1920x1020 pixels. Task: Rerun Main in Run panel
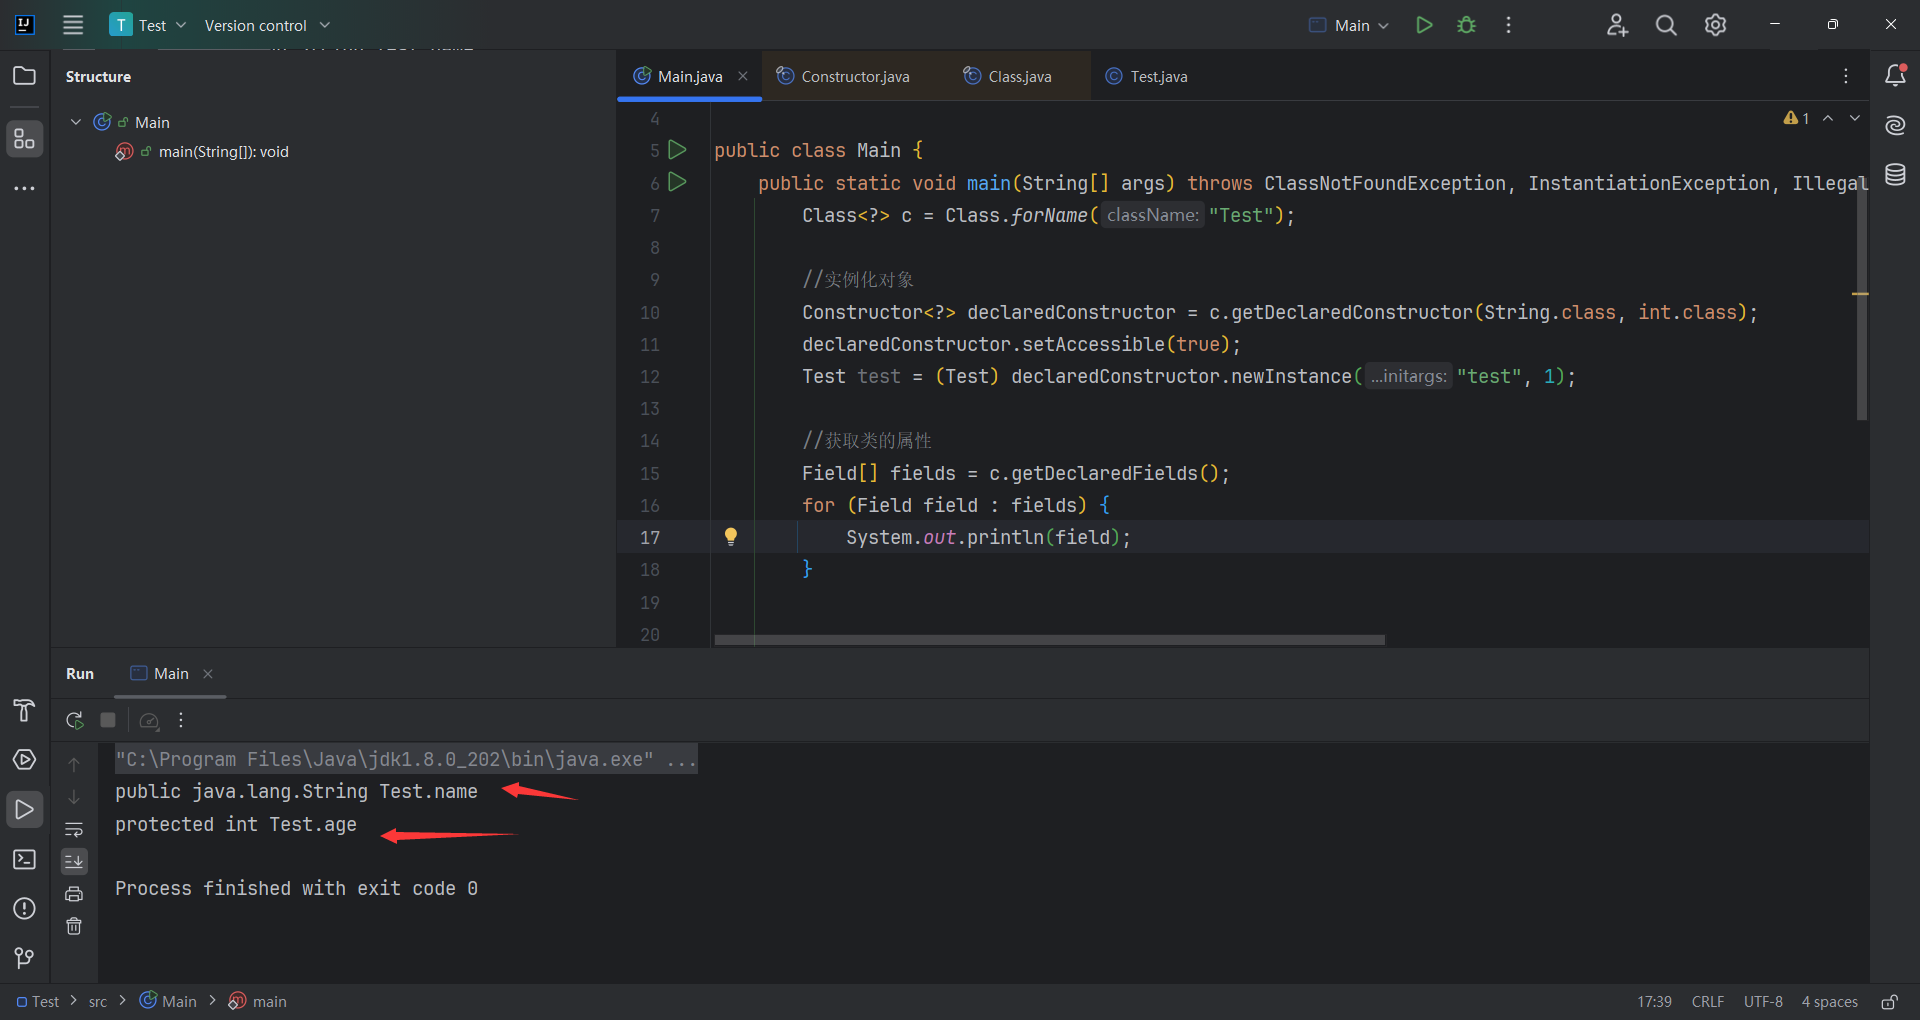click(75, 720)
